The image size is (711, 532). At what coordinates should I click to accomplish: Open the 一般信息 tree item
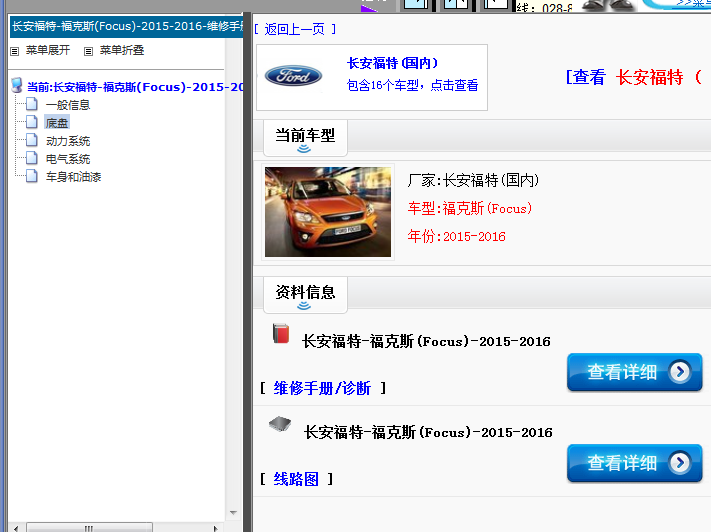tap(68, 105)
